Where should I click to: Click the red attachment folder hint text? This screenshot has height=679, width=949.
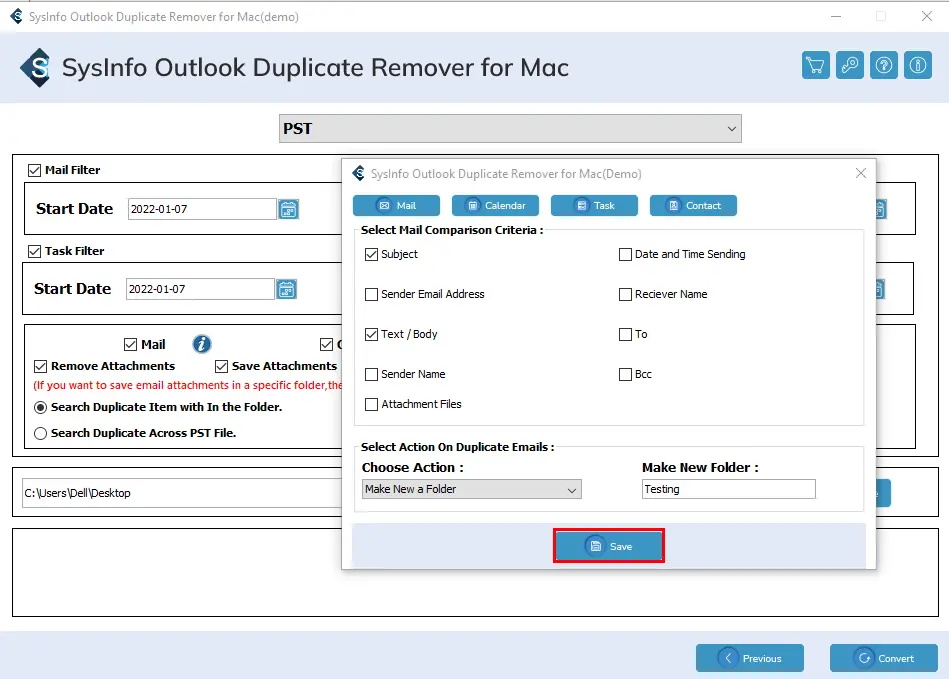point(188,385)
